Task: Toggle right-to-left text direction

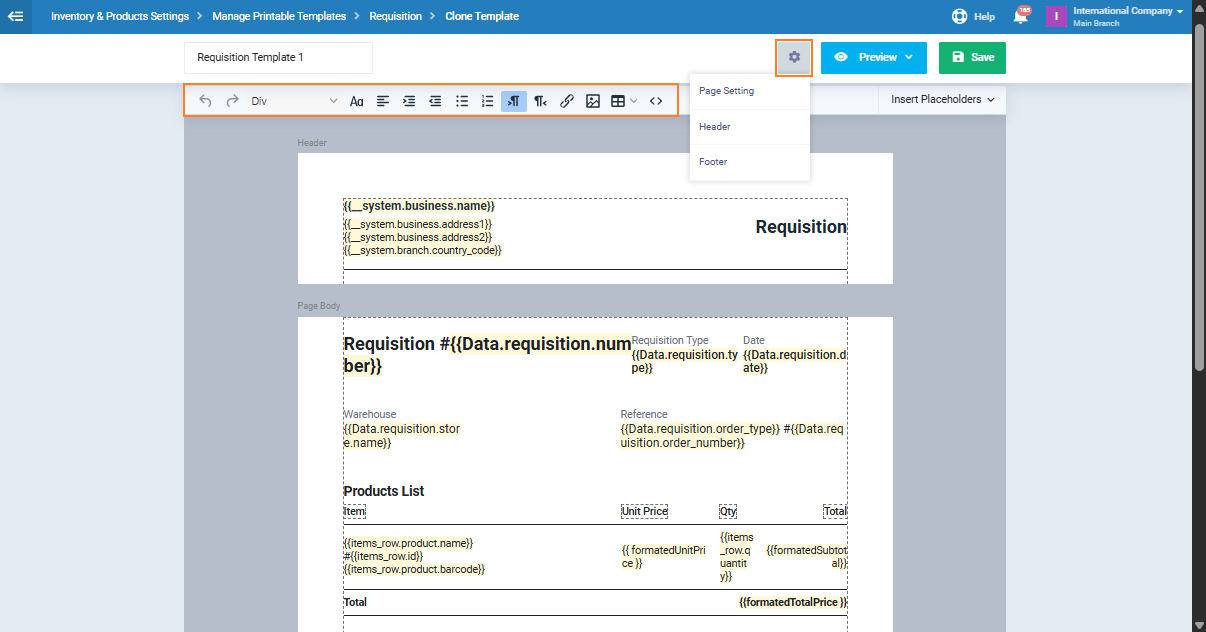Action: [x=540, y=101]
